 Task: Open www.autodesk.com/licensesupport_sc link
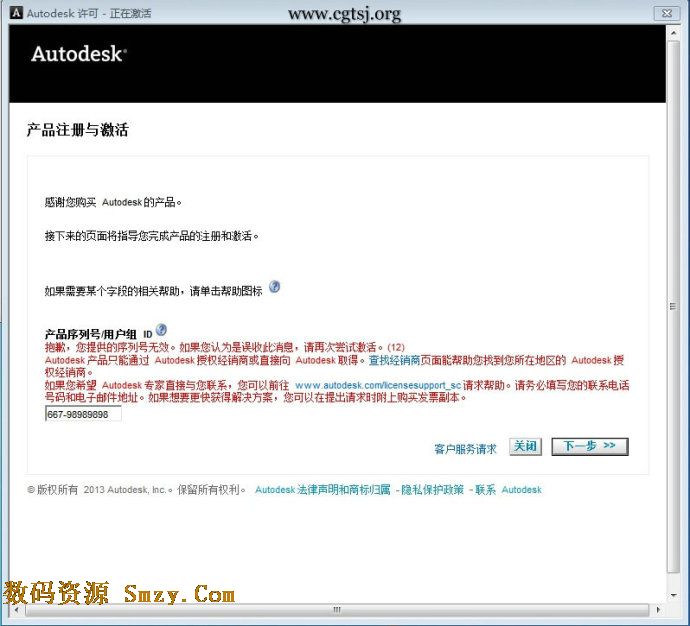pyautogui.click(x=378, y=385)
